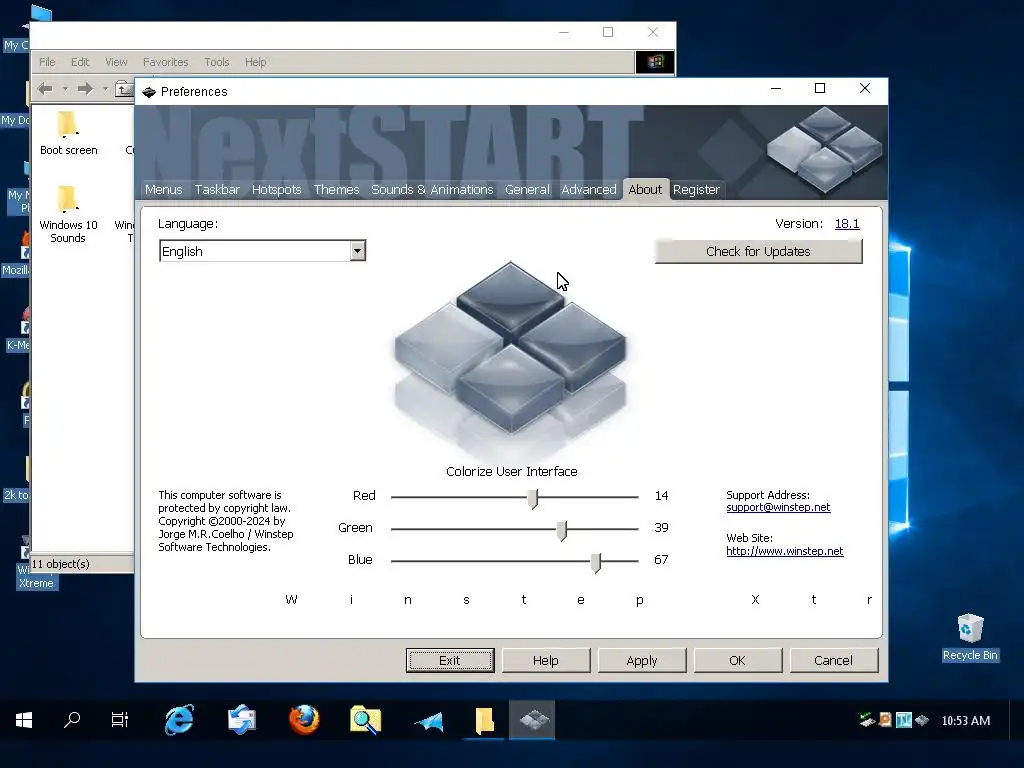The width and height of the screenshot is (1024, 768).
Task: Open the Tools menu in folder window
Action: [x=217, y=62]
